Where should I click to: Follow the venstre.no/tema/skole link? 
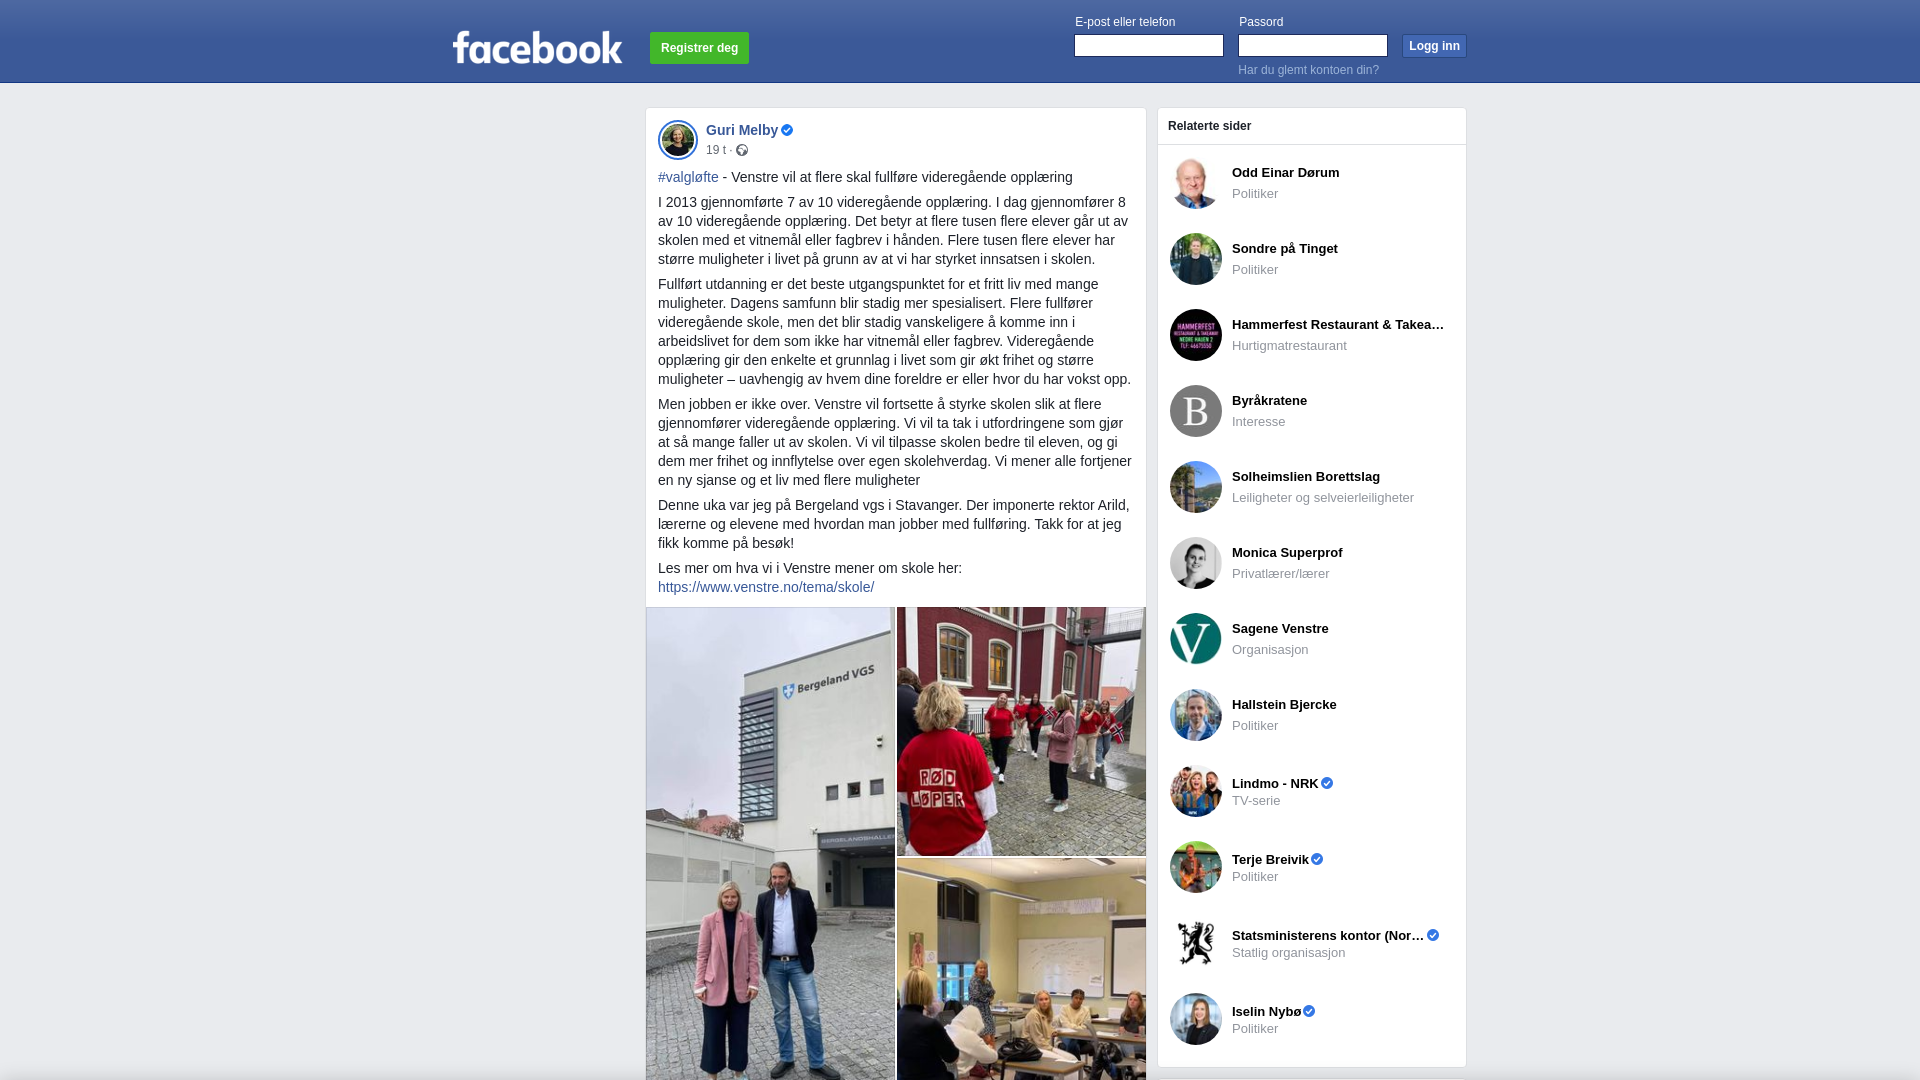pos(766,587)
